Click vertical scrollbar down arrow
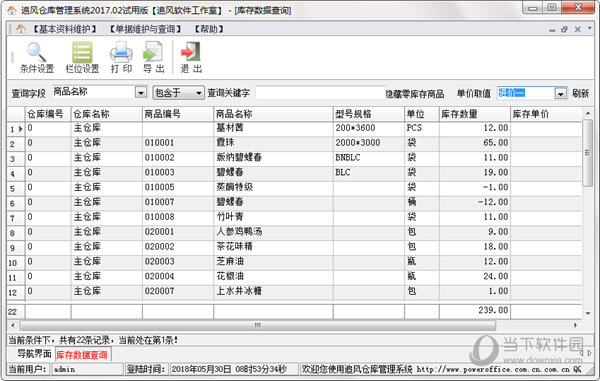The image size is (600, 381). [x=588, y=314]
